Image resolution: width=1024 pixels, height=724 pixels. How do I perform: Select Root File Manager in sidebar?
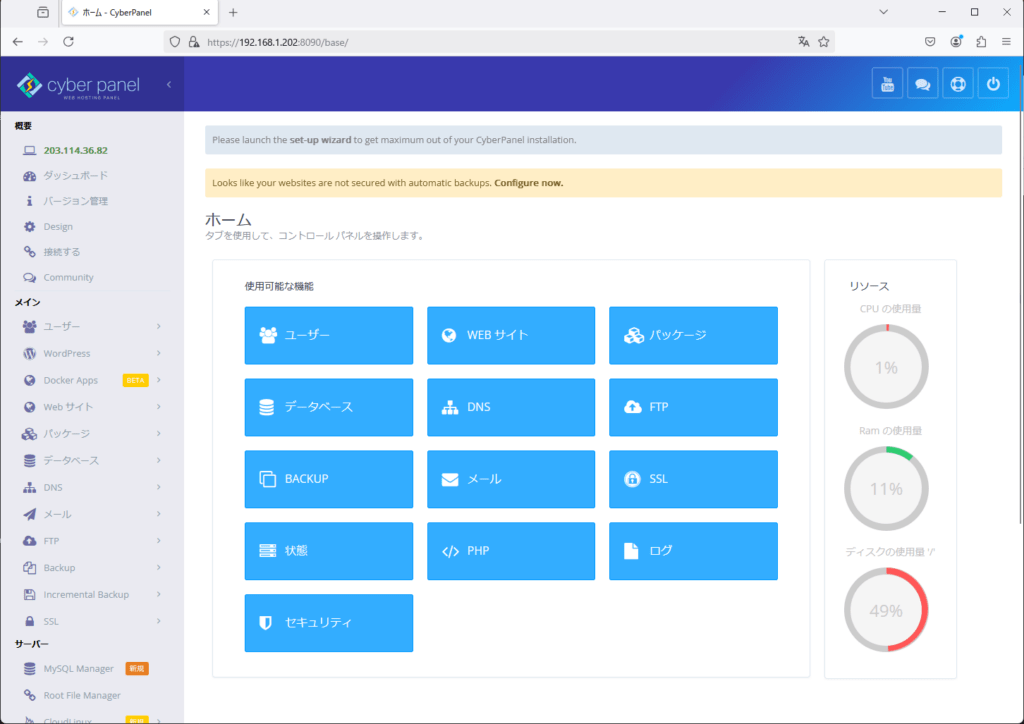click(x=82, y=695)
